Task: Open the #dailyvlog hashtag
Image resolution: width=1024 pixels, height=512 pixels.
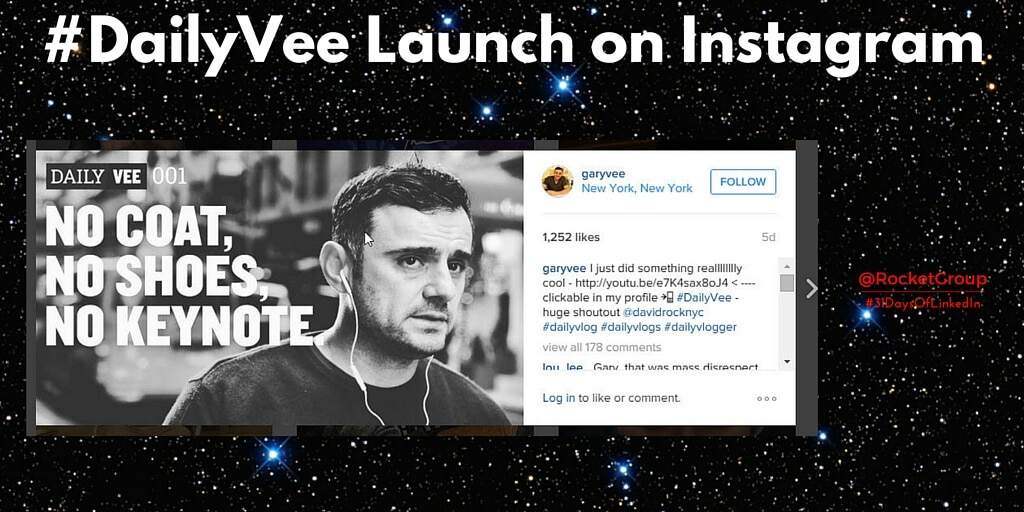Action: (569, 327)
